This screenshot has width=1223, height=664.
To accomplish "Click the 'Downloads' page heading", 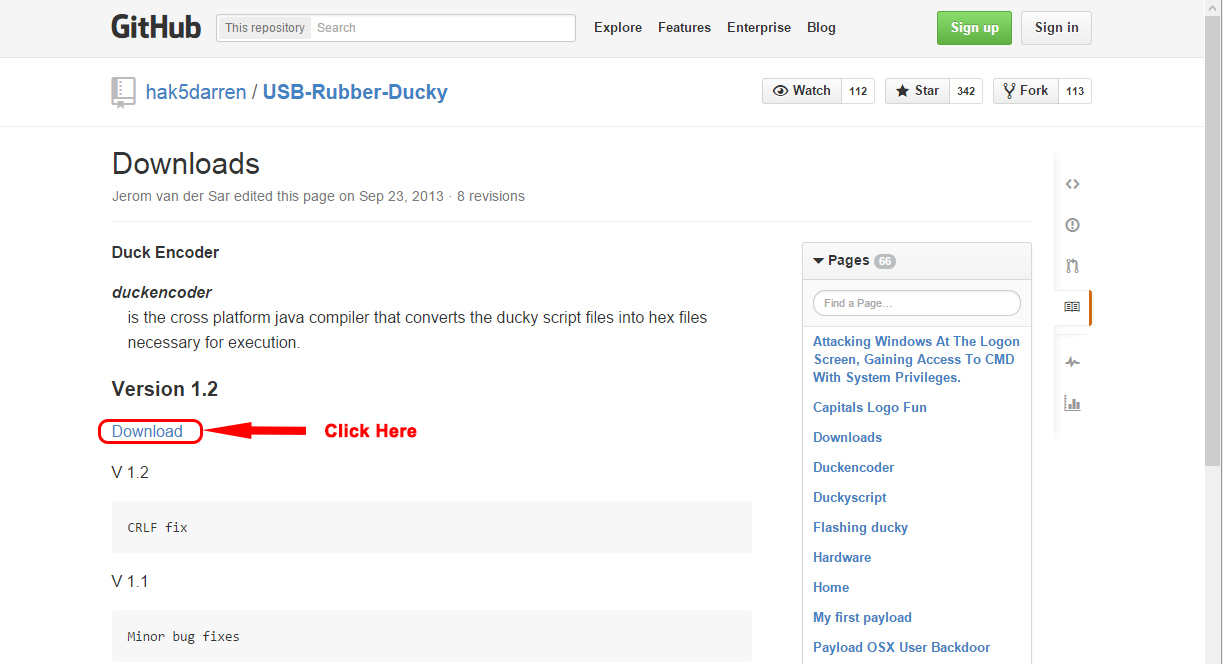I will point(186,164).
